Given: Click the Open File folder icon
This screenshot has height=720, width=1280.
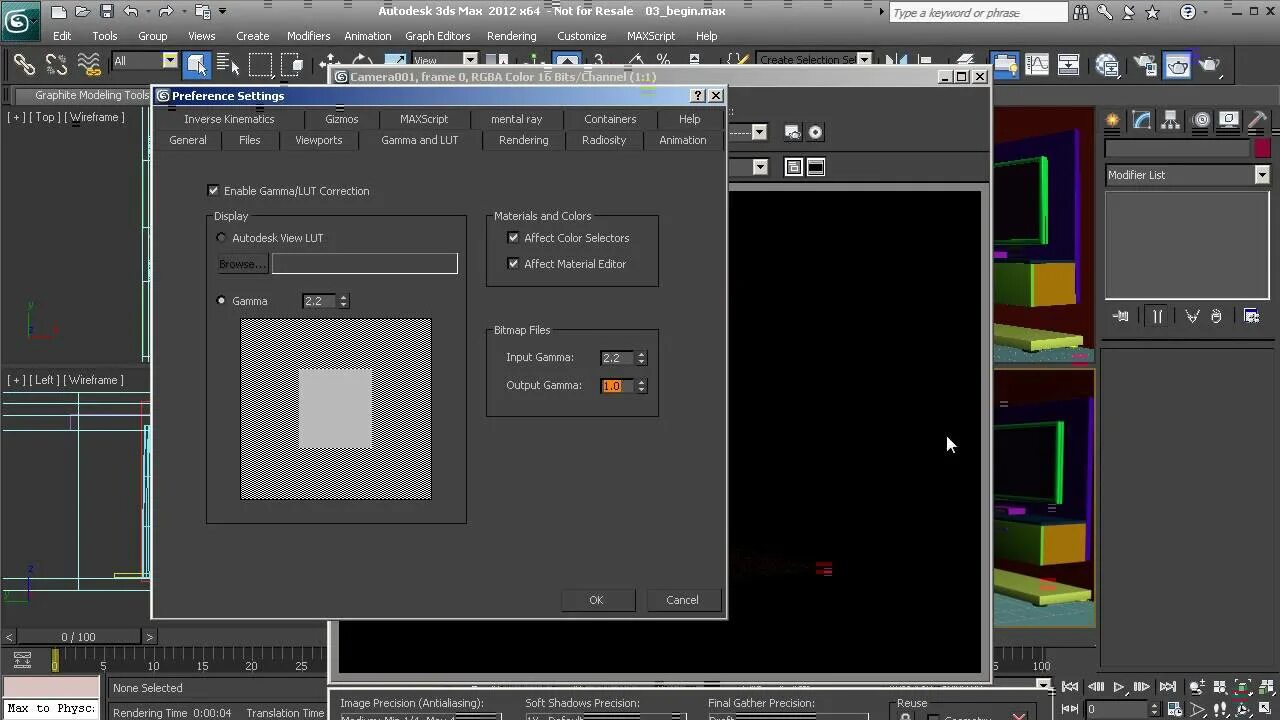Looking at the screenshot, I should click(83, 12).
